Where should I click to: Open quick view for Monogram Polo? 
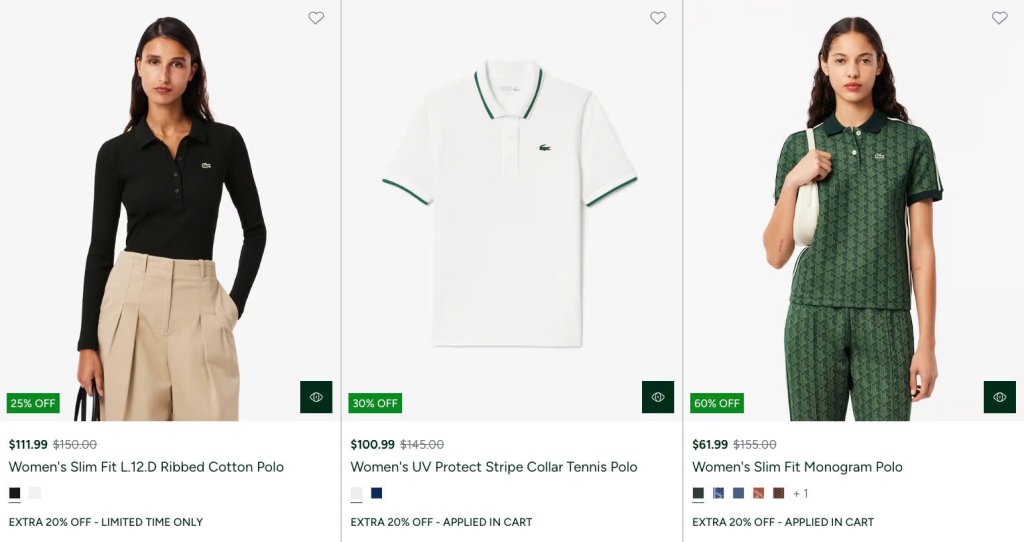point(999,397)
